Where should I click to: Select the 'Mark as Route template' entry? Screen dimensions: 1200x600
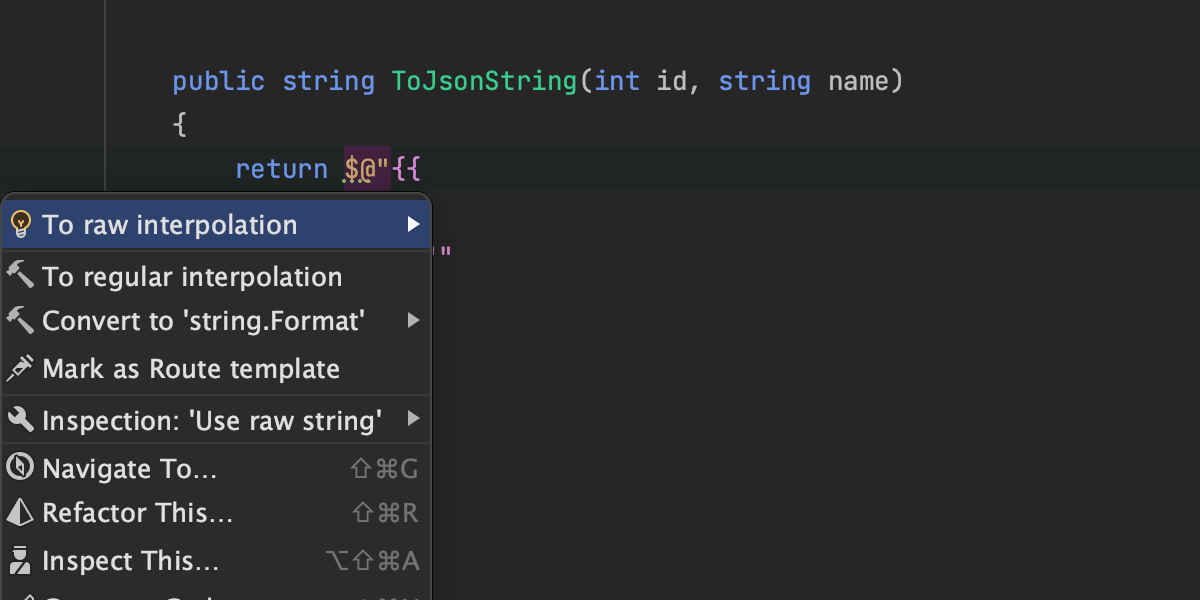191,369
